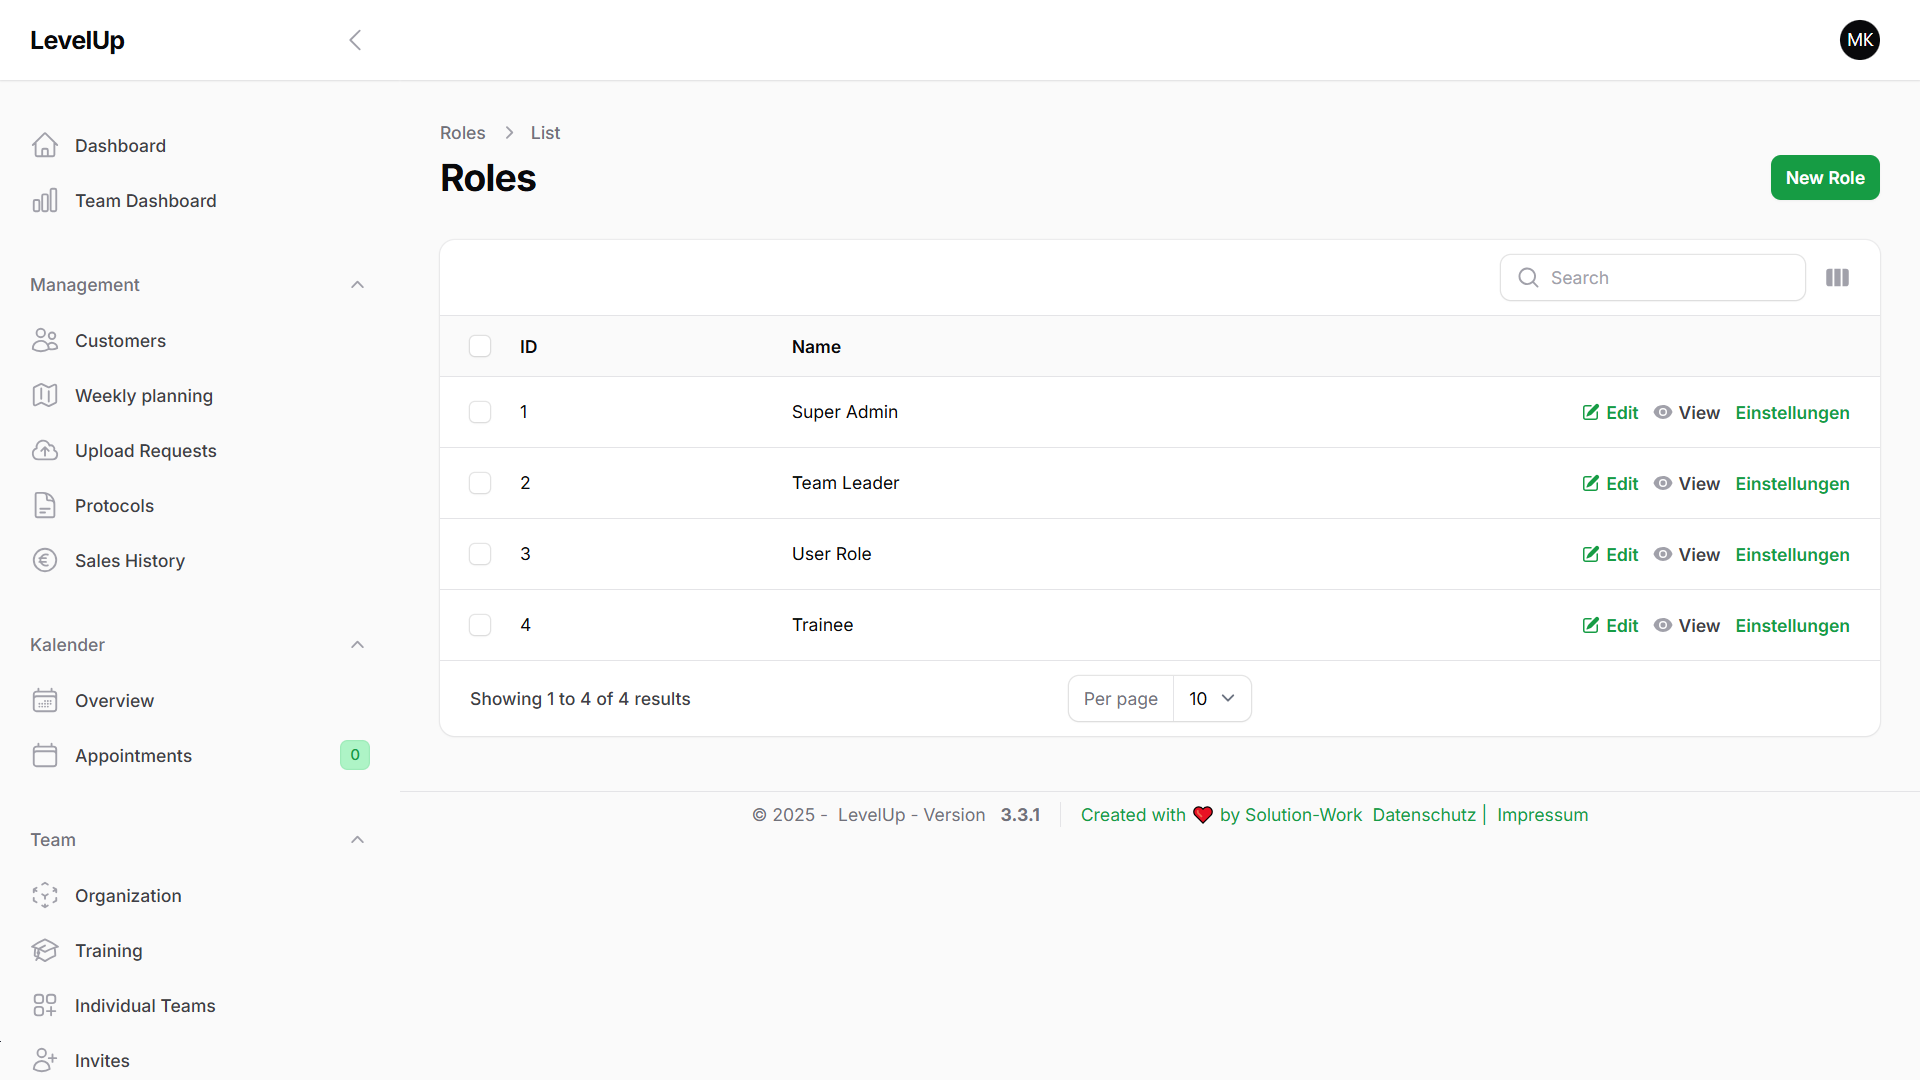Click the Weekly planning map icon

coord(45,396)
